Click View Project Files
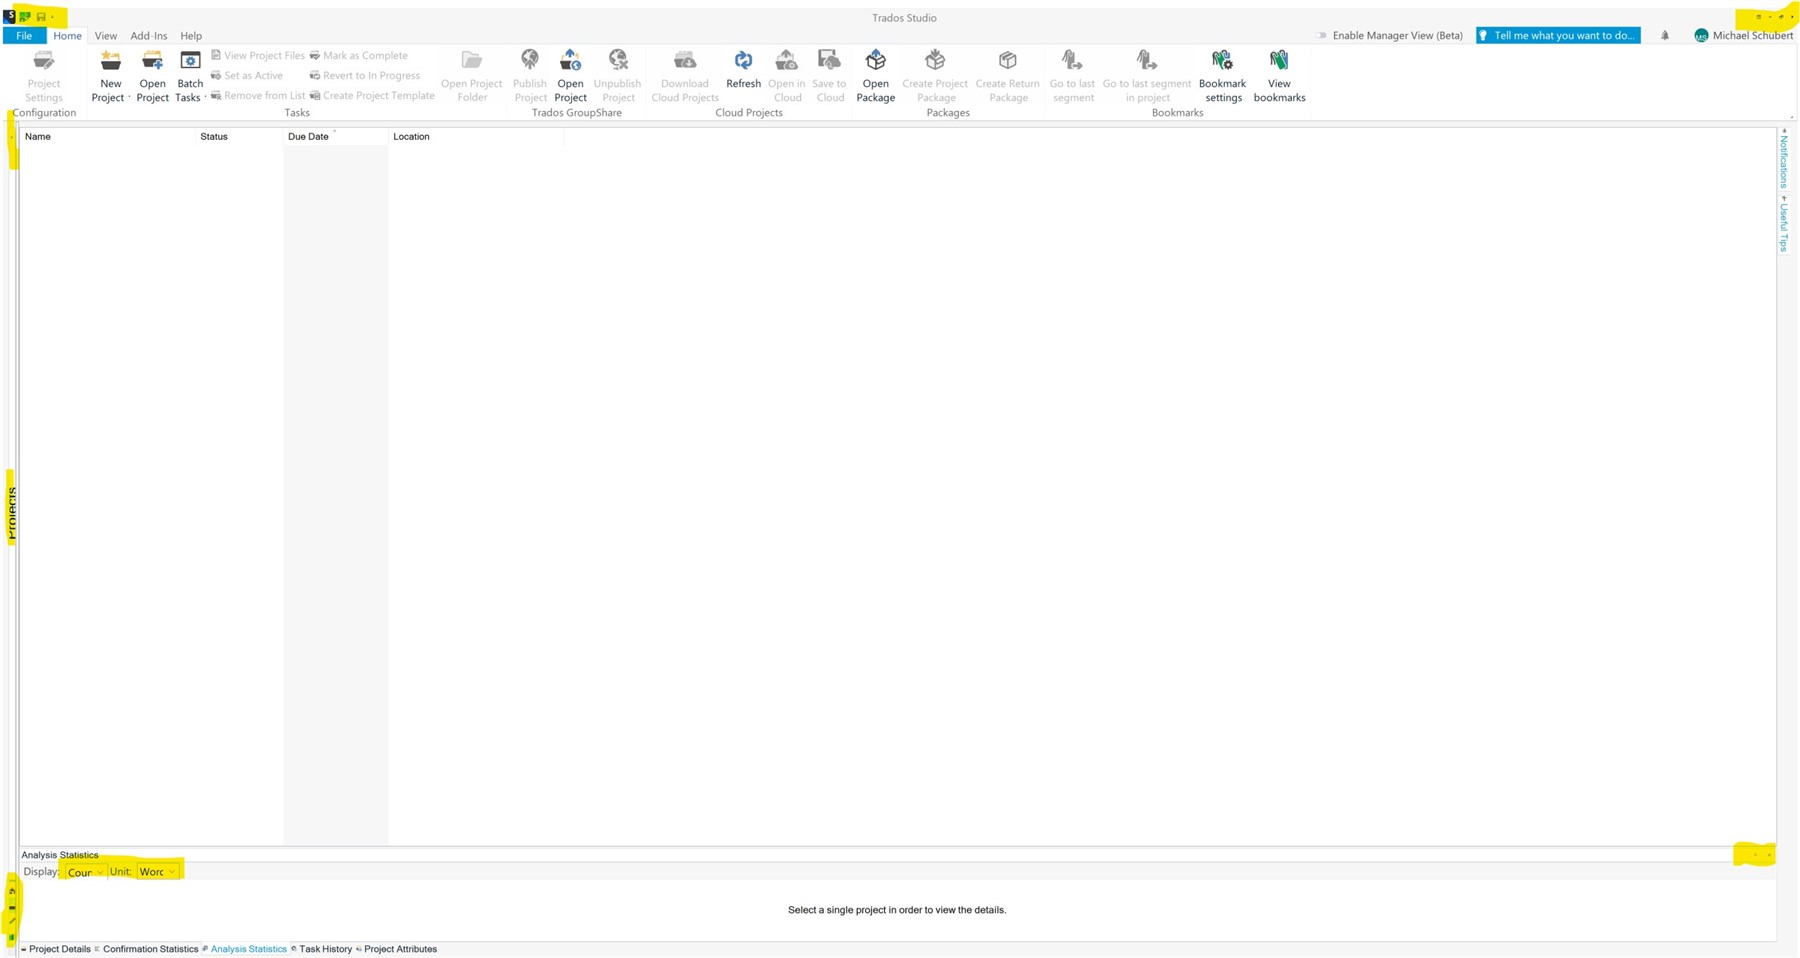The height and width of the screenshot is (958, 1800). click(x=258, y=56)
